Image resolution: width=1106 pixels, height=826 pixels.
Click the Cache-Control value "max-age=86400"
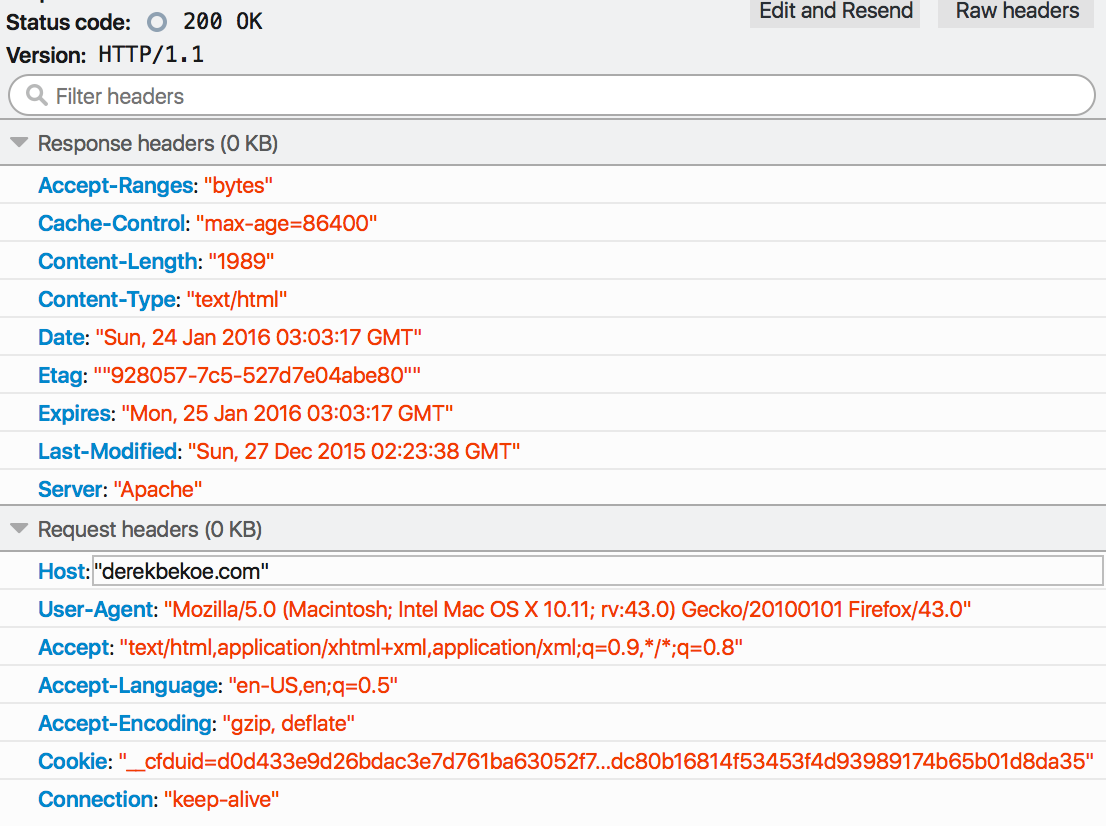tap(286, 224)
